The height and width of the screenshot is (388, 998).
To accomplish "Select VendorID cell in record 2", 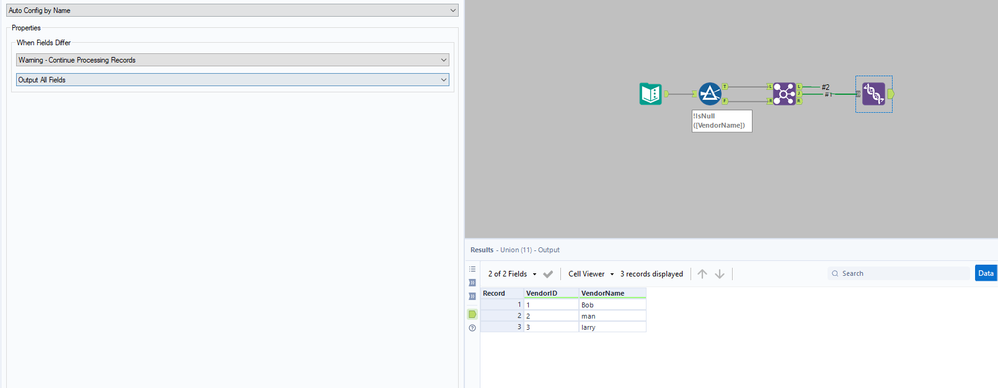I will click(x=551, y=315).
